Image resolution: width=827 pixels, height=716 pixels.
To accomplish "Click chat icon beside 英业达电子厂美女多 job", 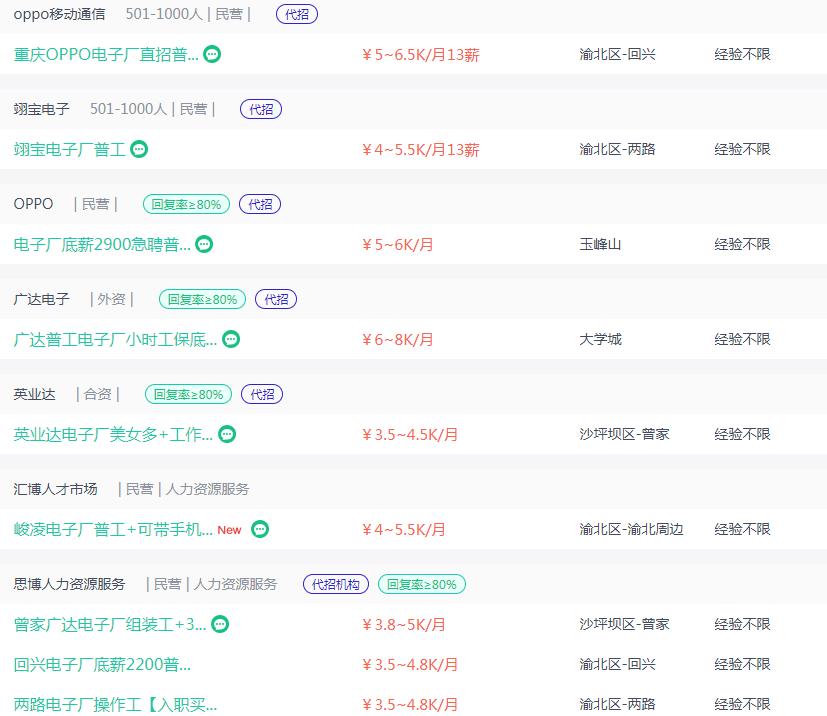I will 227,434.
